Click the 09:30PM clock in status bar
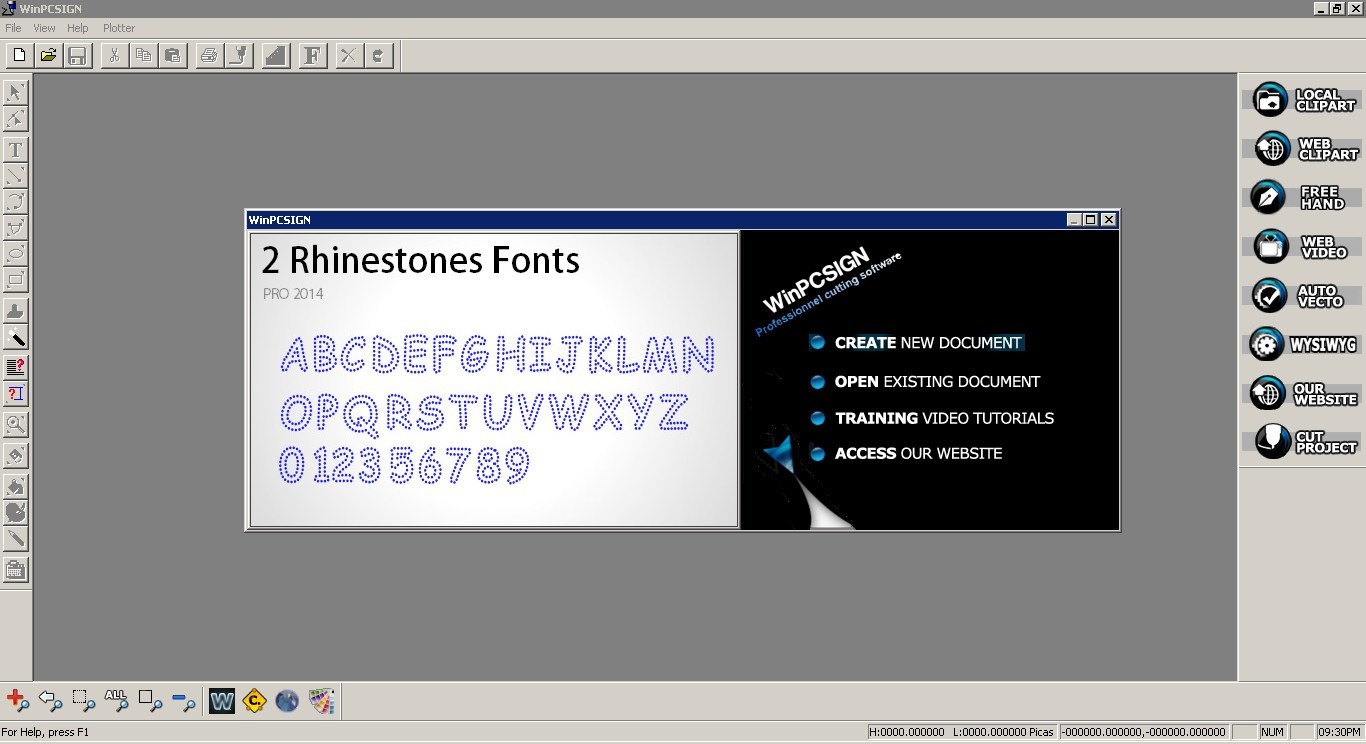The image size is (1366, 744). pyautogui.click(x=1339, y=732)
